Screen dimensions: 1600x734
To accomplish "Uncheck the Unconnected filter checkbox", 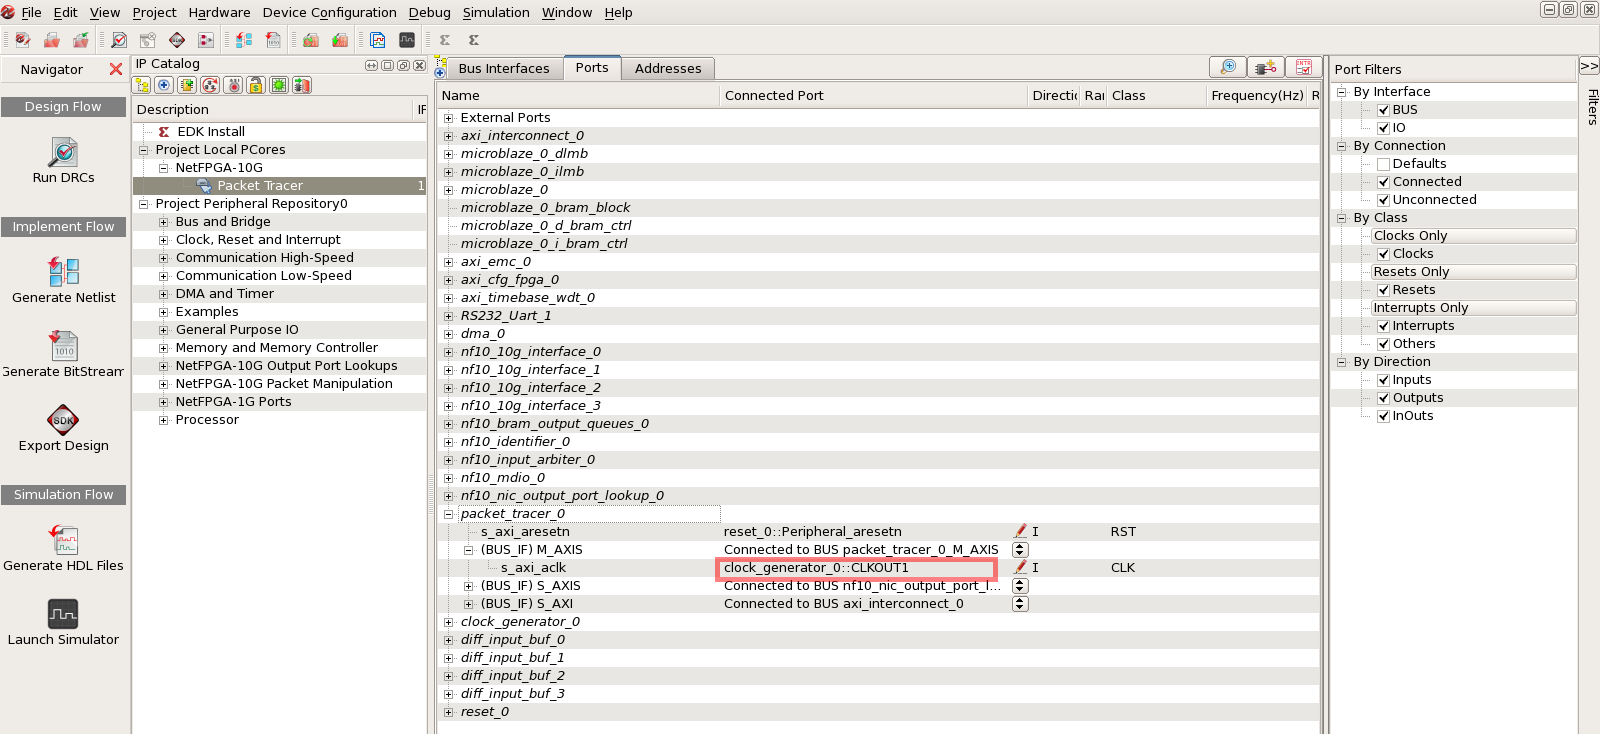I will pyautogui.click(x=1384, y=200).
